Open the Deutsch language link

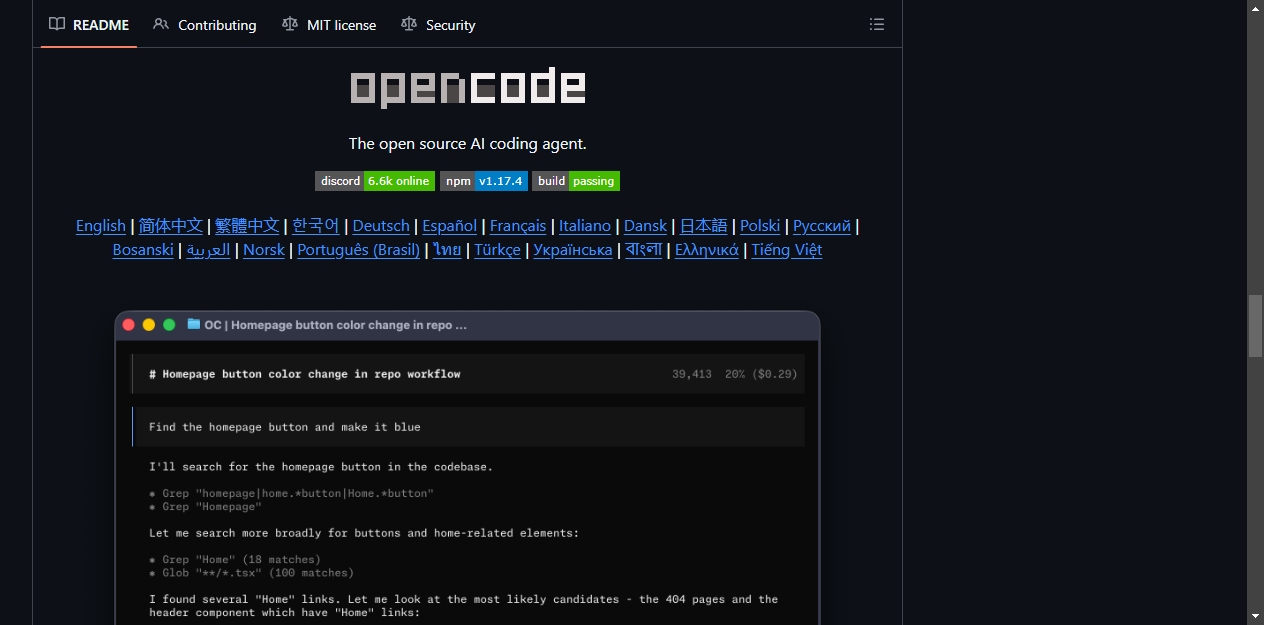[381, 226]
